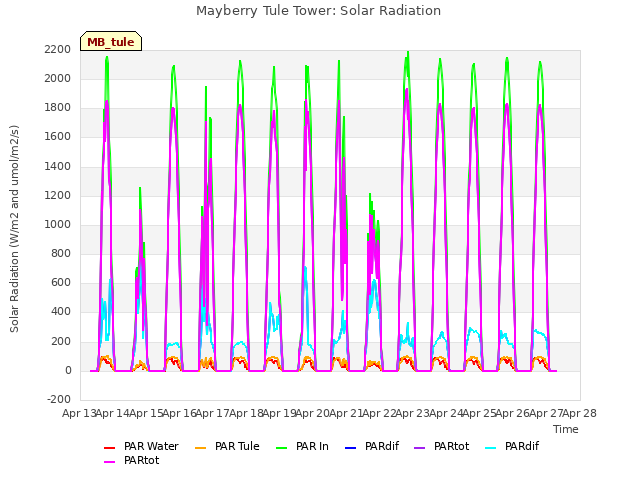Viewport: 640px width, 480px height.
Task: Click the -200 y-axis tick label
Action: coord(59,399)
